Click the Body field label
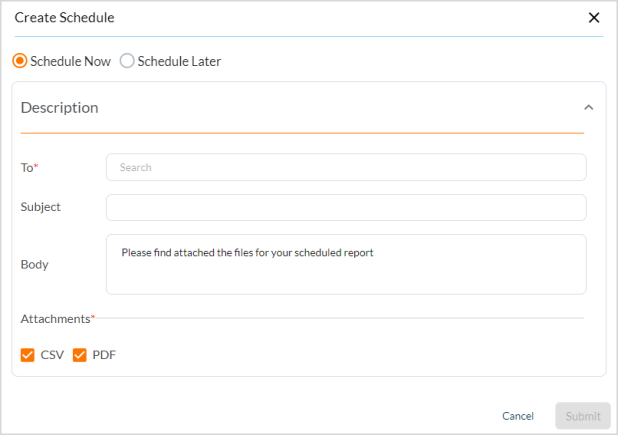 35,265
